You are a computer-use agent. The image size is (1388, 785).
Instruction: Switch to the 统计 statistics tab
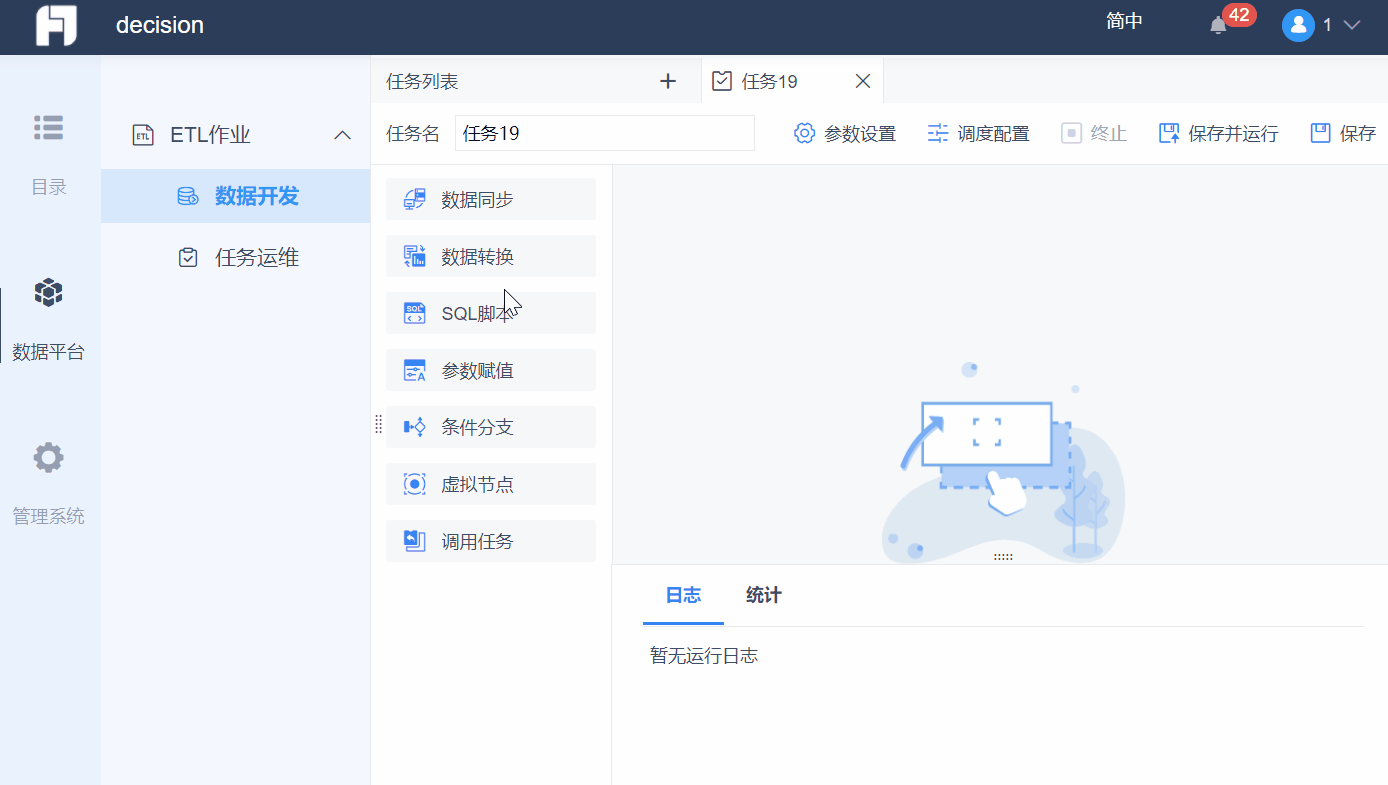click(x=764, y=595)
